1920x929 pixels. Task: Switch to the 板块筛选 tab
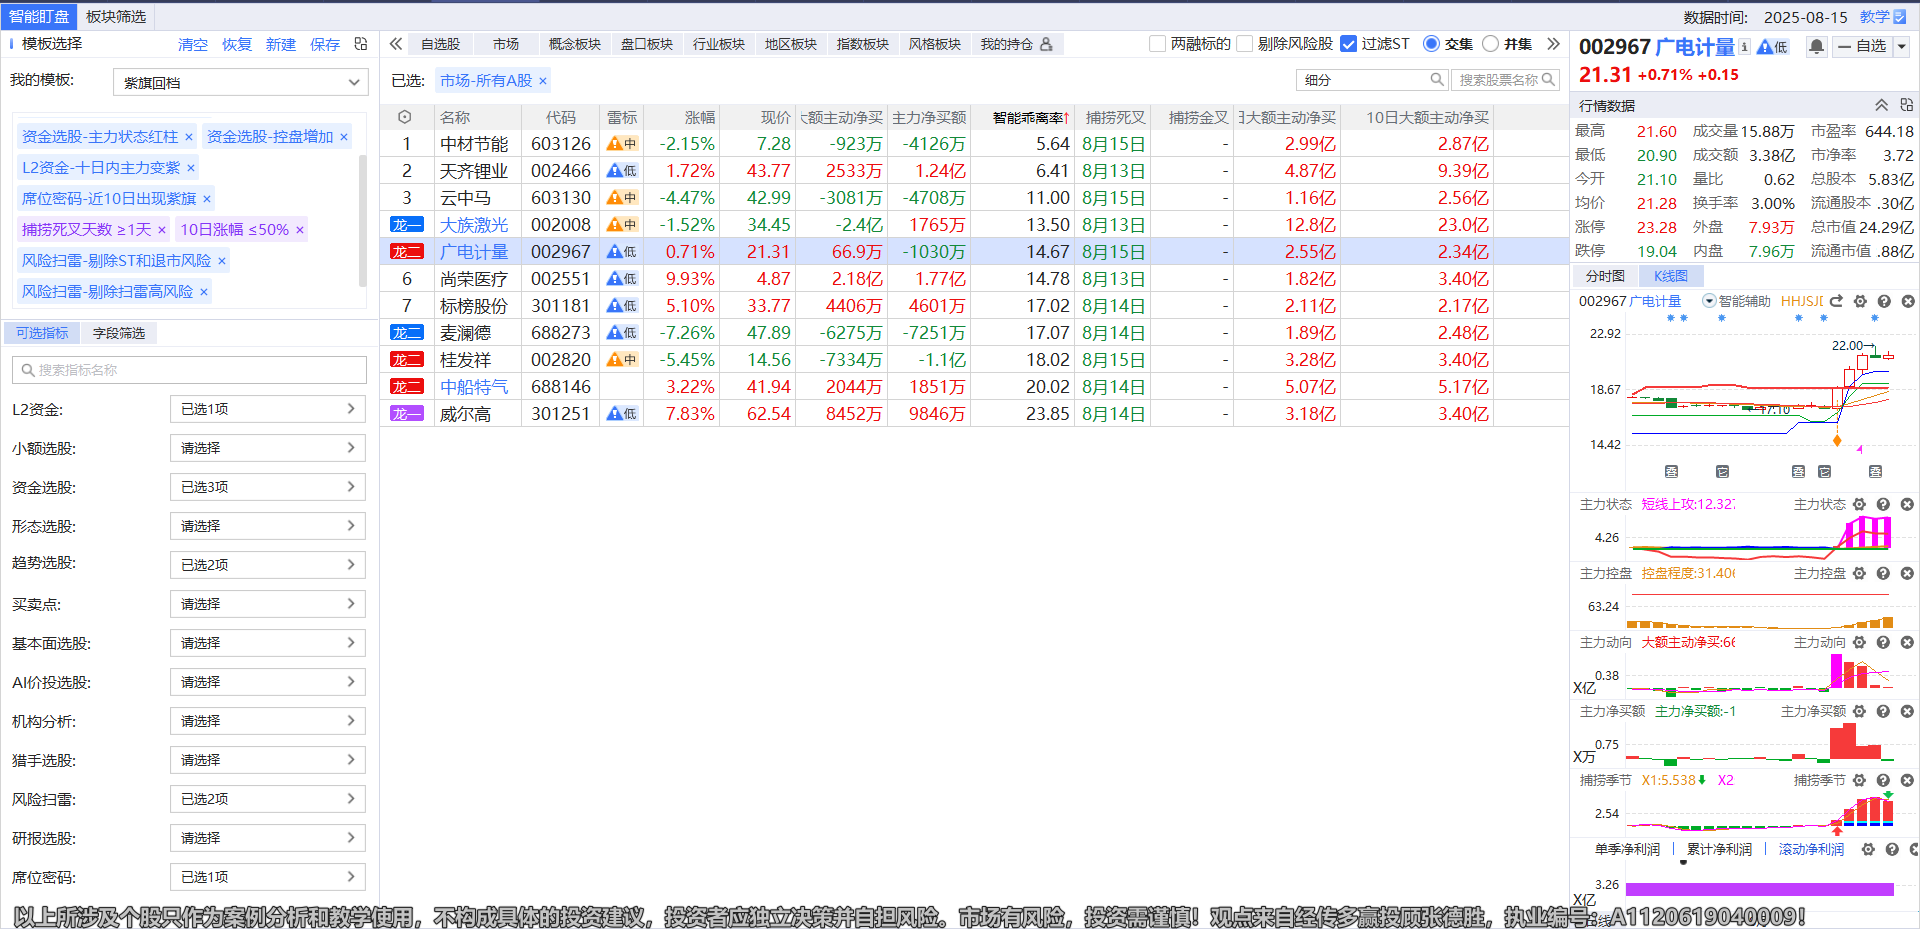click(x=116, y=16)
